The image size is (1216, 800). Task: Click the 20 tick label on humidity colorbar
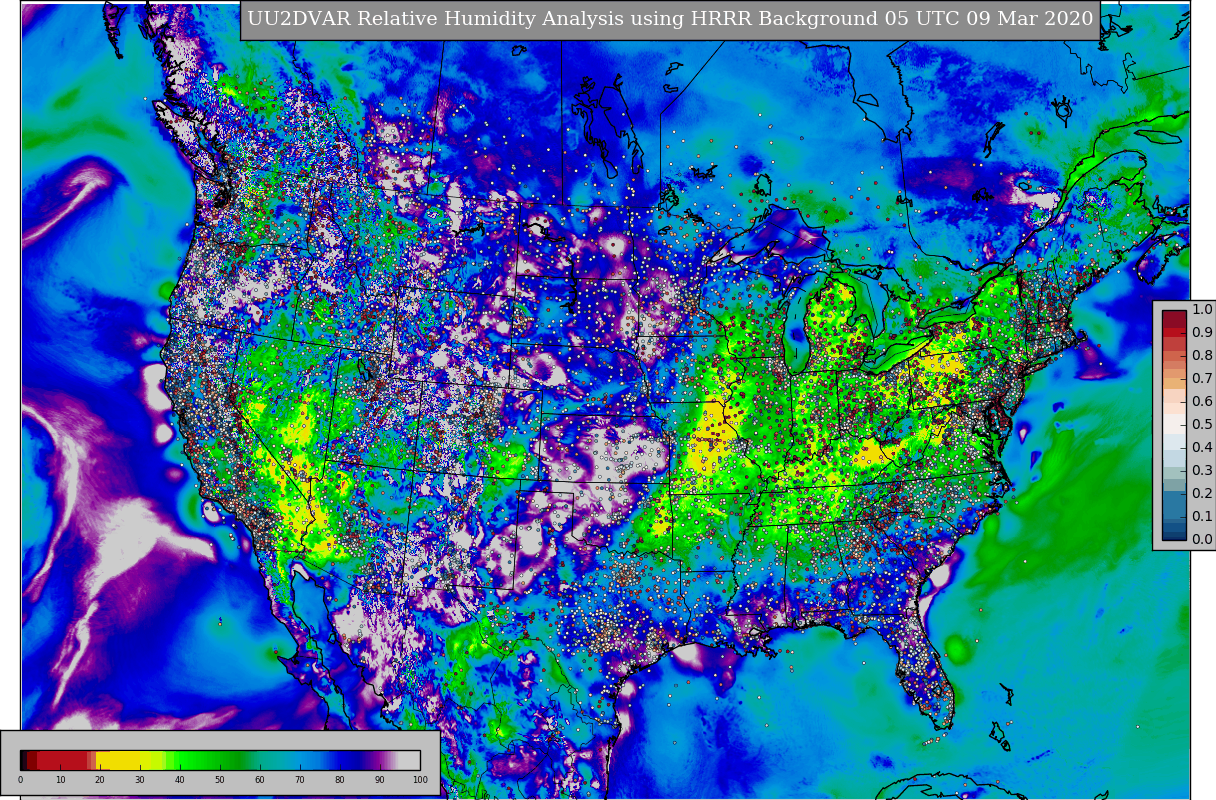point(100,780)
